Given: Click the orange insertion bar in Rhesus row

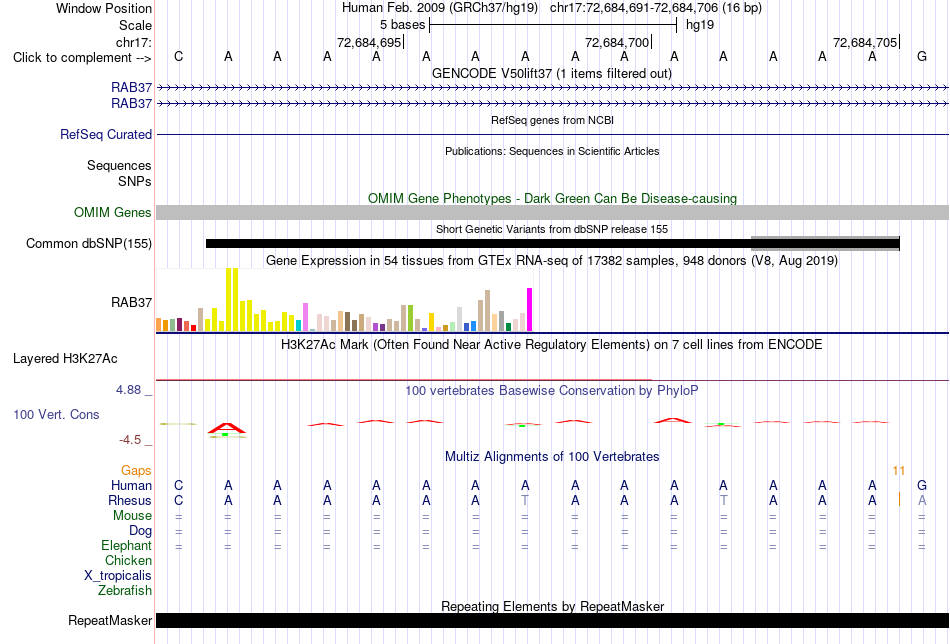Looking at the screenshot, I should point(899,500).
